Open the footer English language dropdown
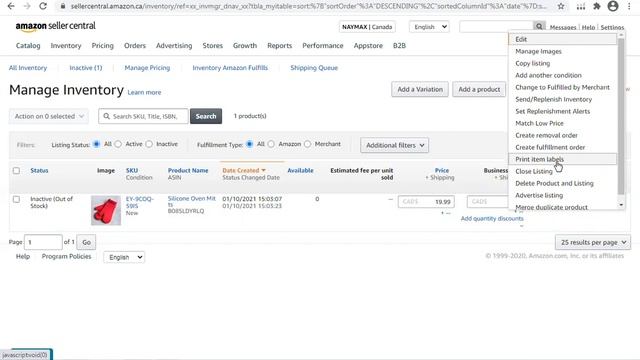The image size is (640, 360). click(x=124, y=257)
